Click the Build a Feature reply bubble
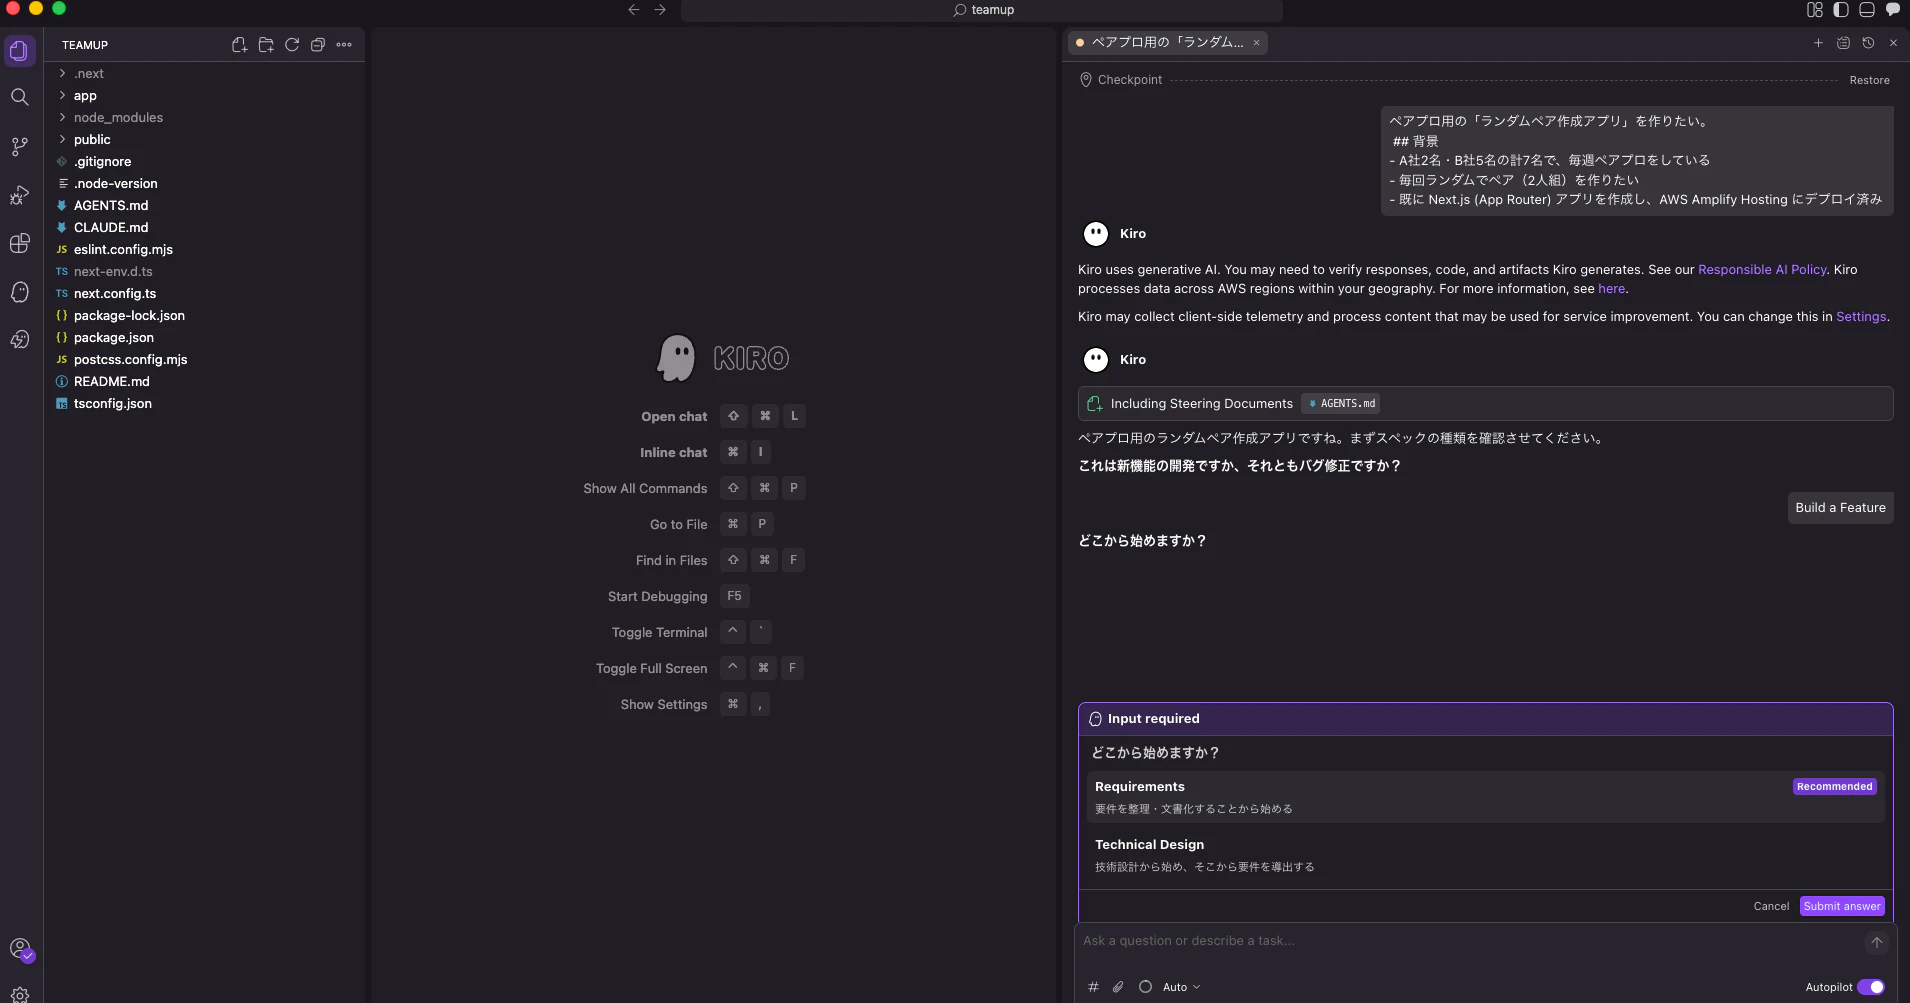This screenshot has width=1910, height=1003. pyautogui.click(x=1840, y=508)
